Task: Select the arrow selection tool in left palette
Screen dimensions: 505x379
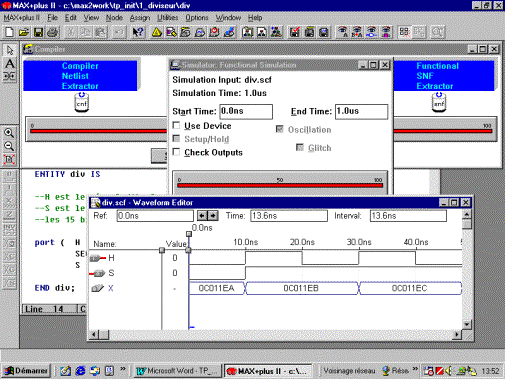Action: click(10, 50)
